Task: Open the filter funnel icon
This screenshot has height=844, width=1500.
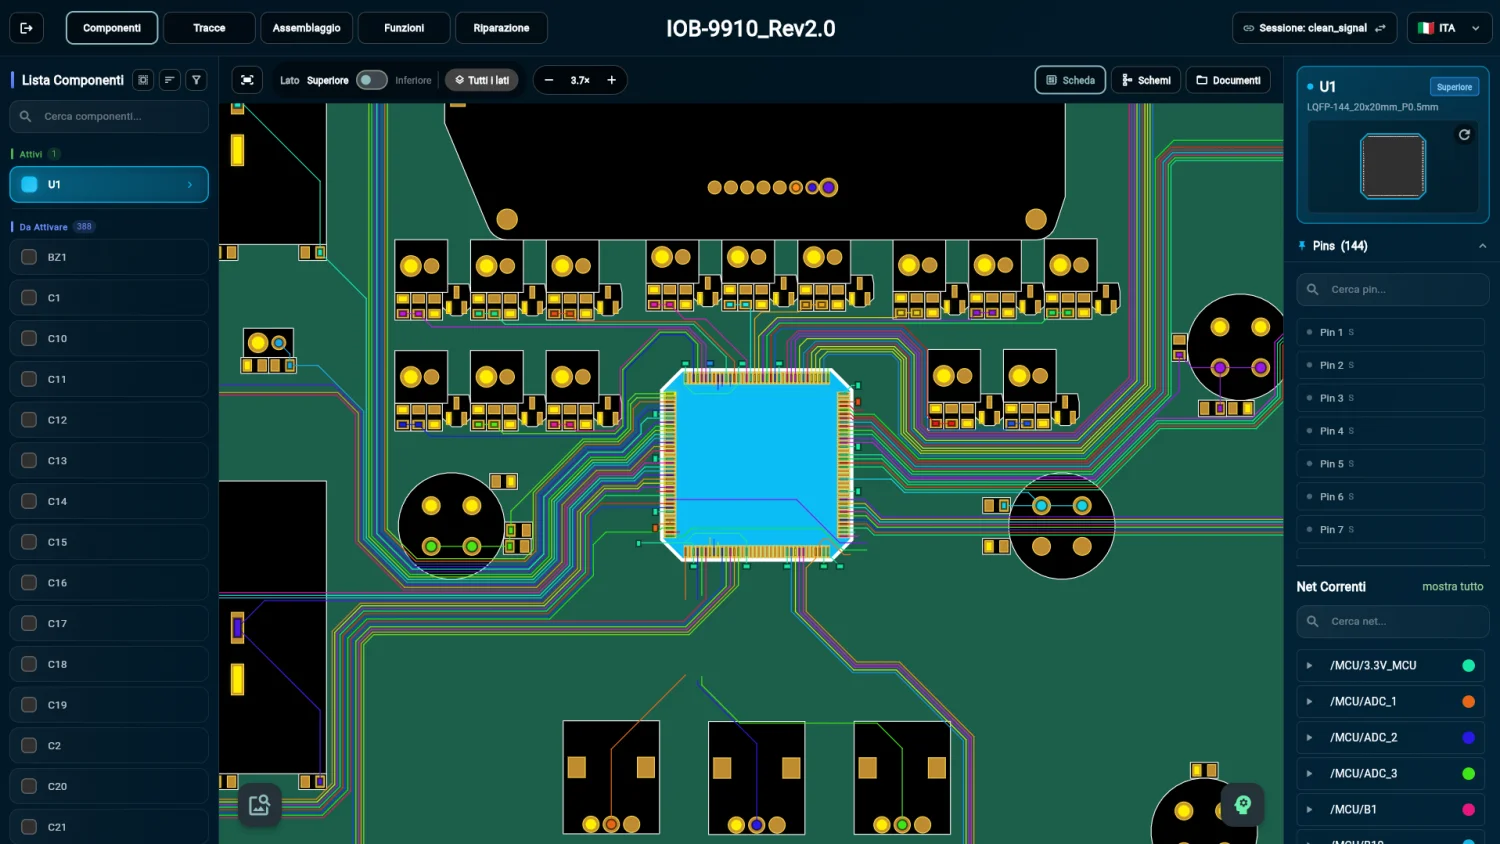Action: click(x=197, y=80)
